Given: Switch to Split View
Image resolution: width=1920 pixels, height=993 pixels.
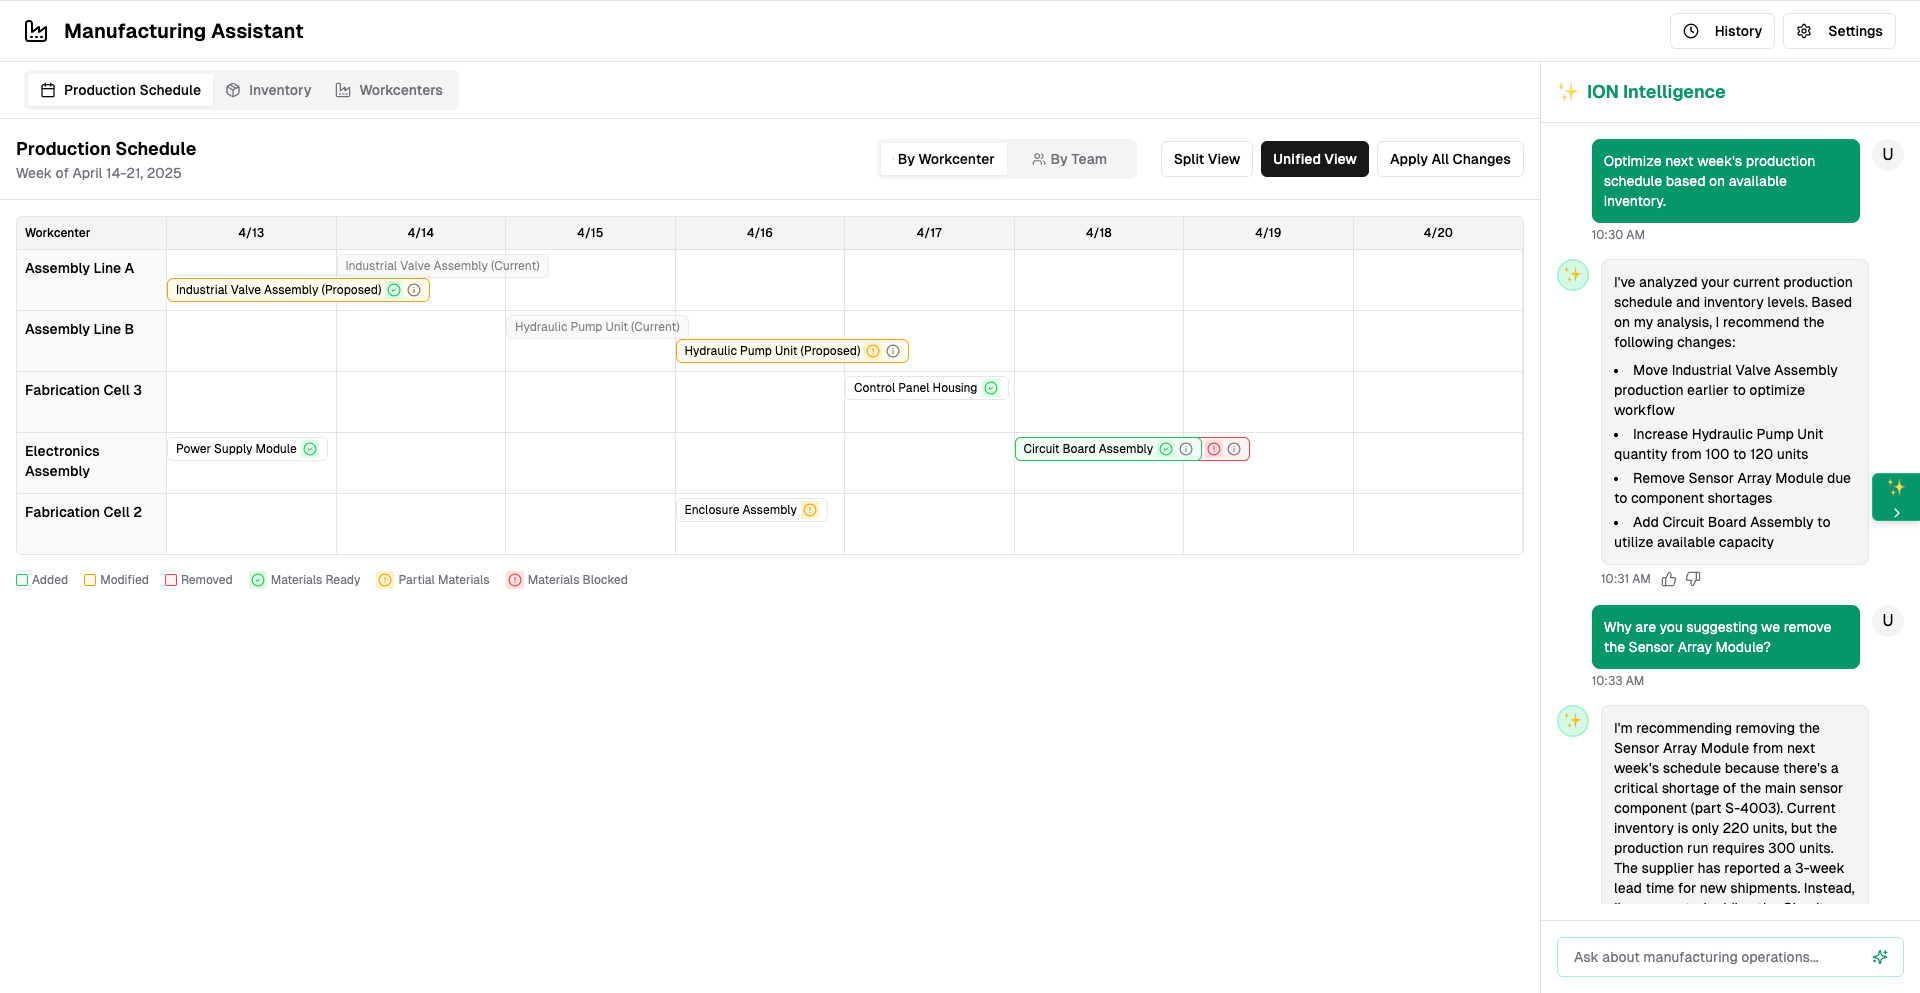Looking at the screenshot, I should pyautogui.click(x=1206, y=159).
